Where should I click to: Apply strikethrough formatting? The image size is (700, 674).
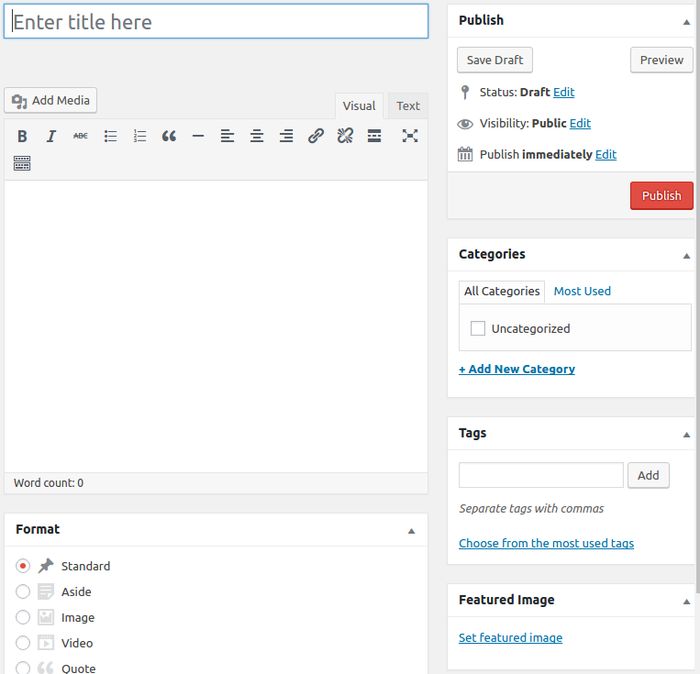pos(80,136)
